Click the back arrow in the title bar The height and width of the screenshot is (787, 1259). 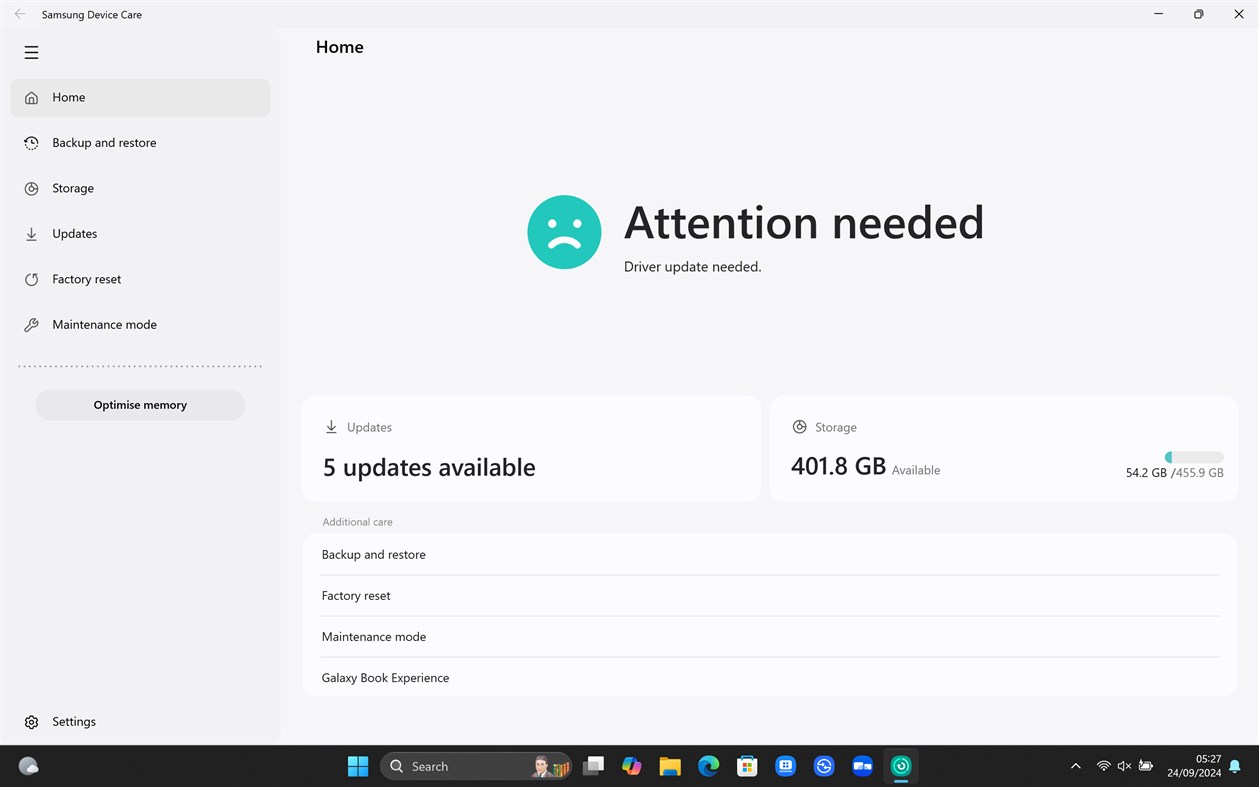(x=19, y=14)
